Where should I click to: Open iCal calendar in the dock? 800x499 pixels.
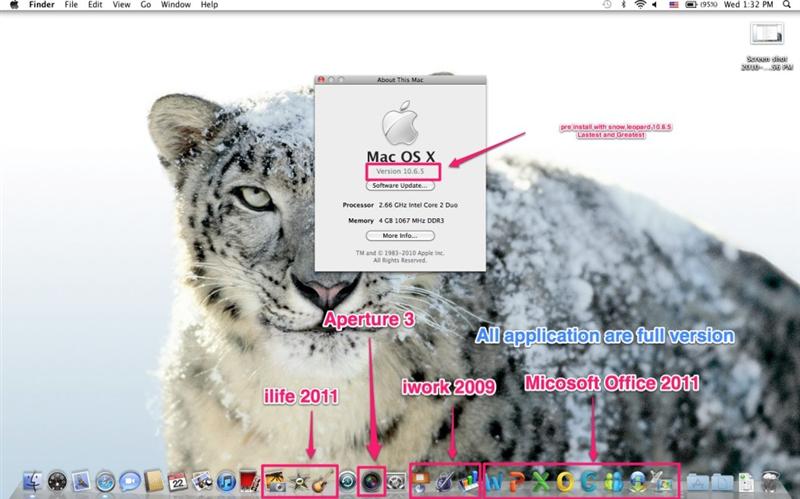[178, 483]
